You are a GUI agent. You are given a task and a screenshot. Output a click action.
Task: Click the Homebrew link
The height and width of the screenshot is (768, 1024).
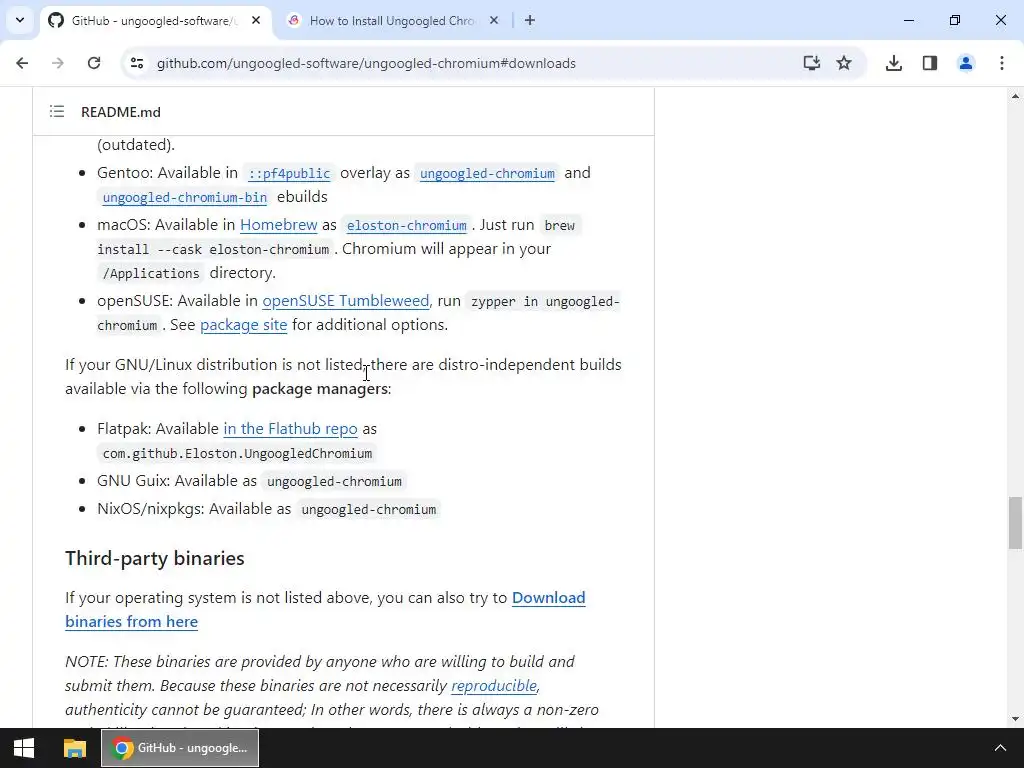tap(279, 225)
